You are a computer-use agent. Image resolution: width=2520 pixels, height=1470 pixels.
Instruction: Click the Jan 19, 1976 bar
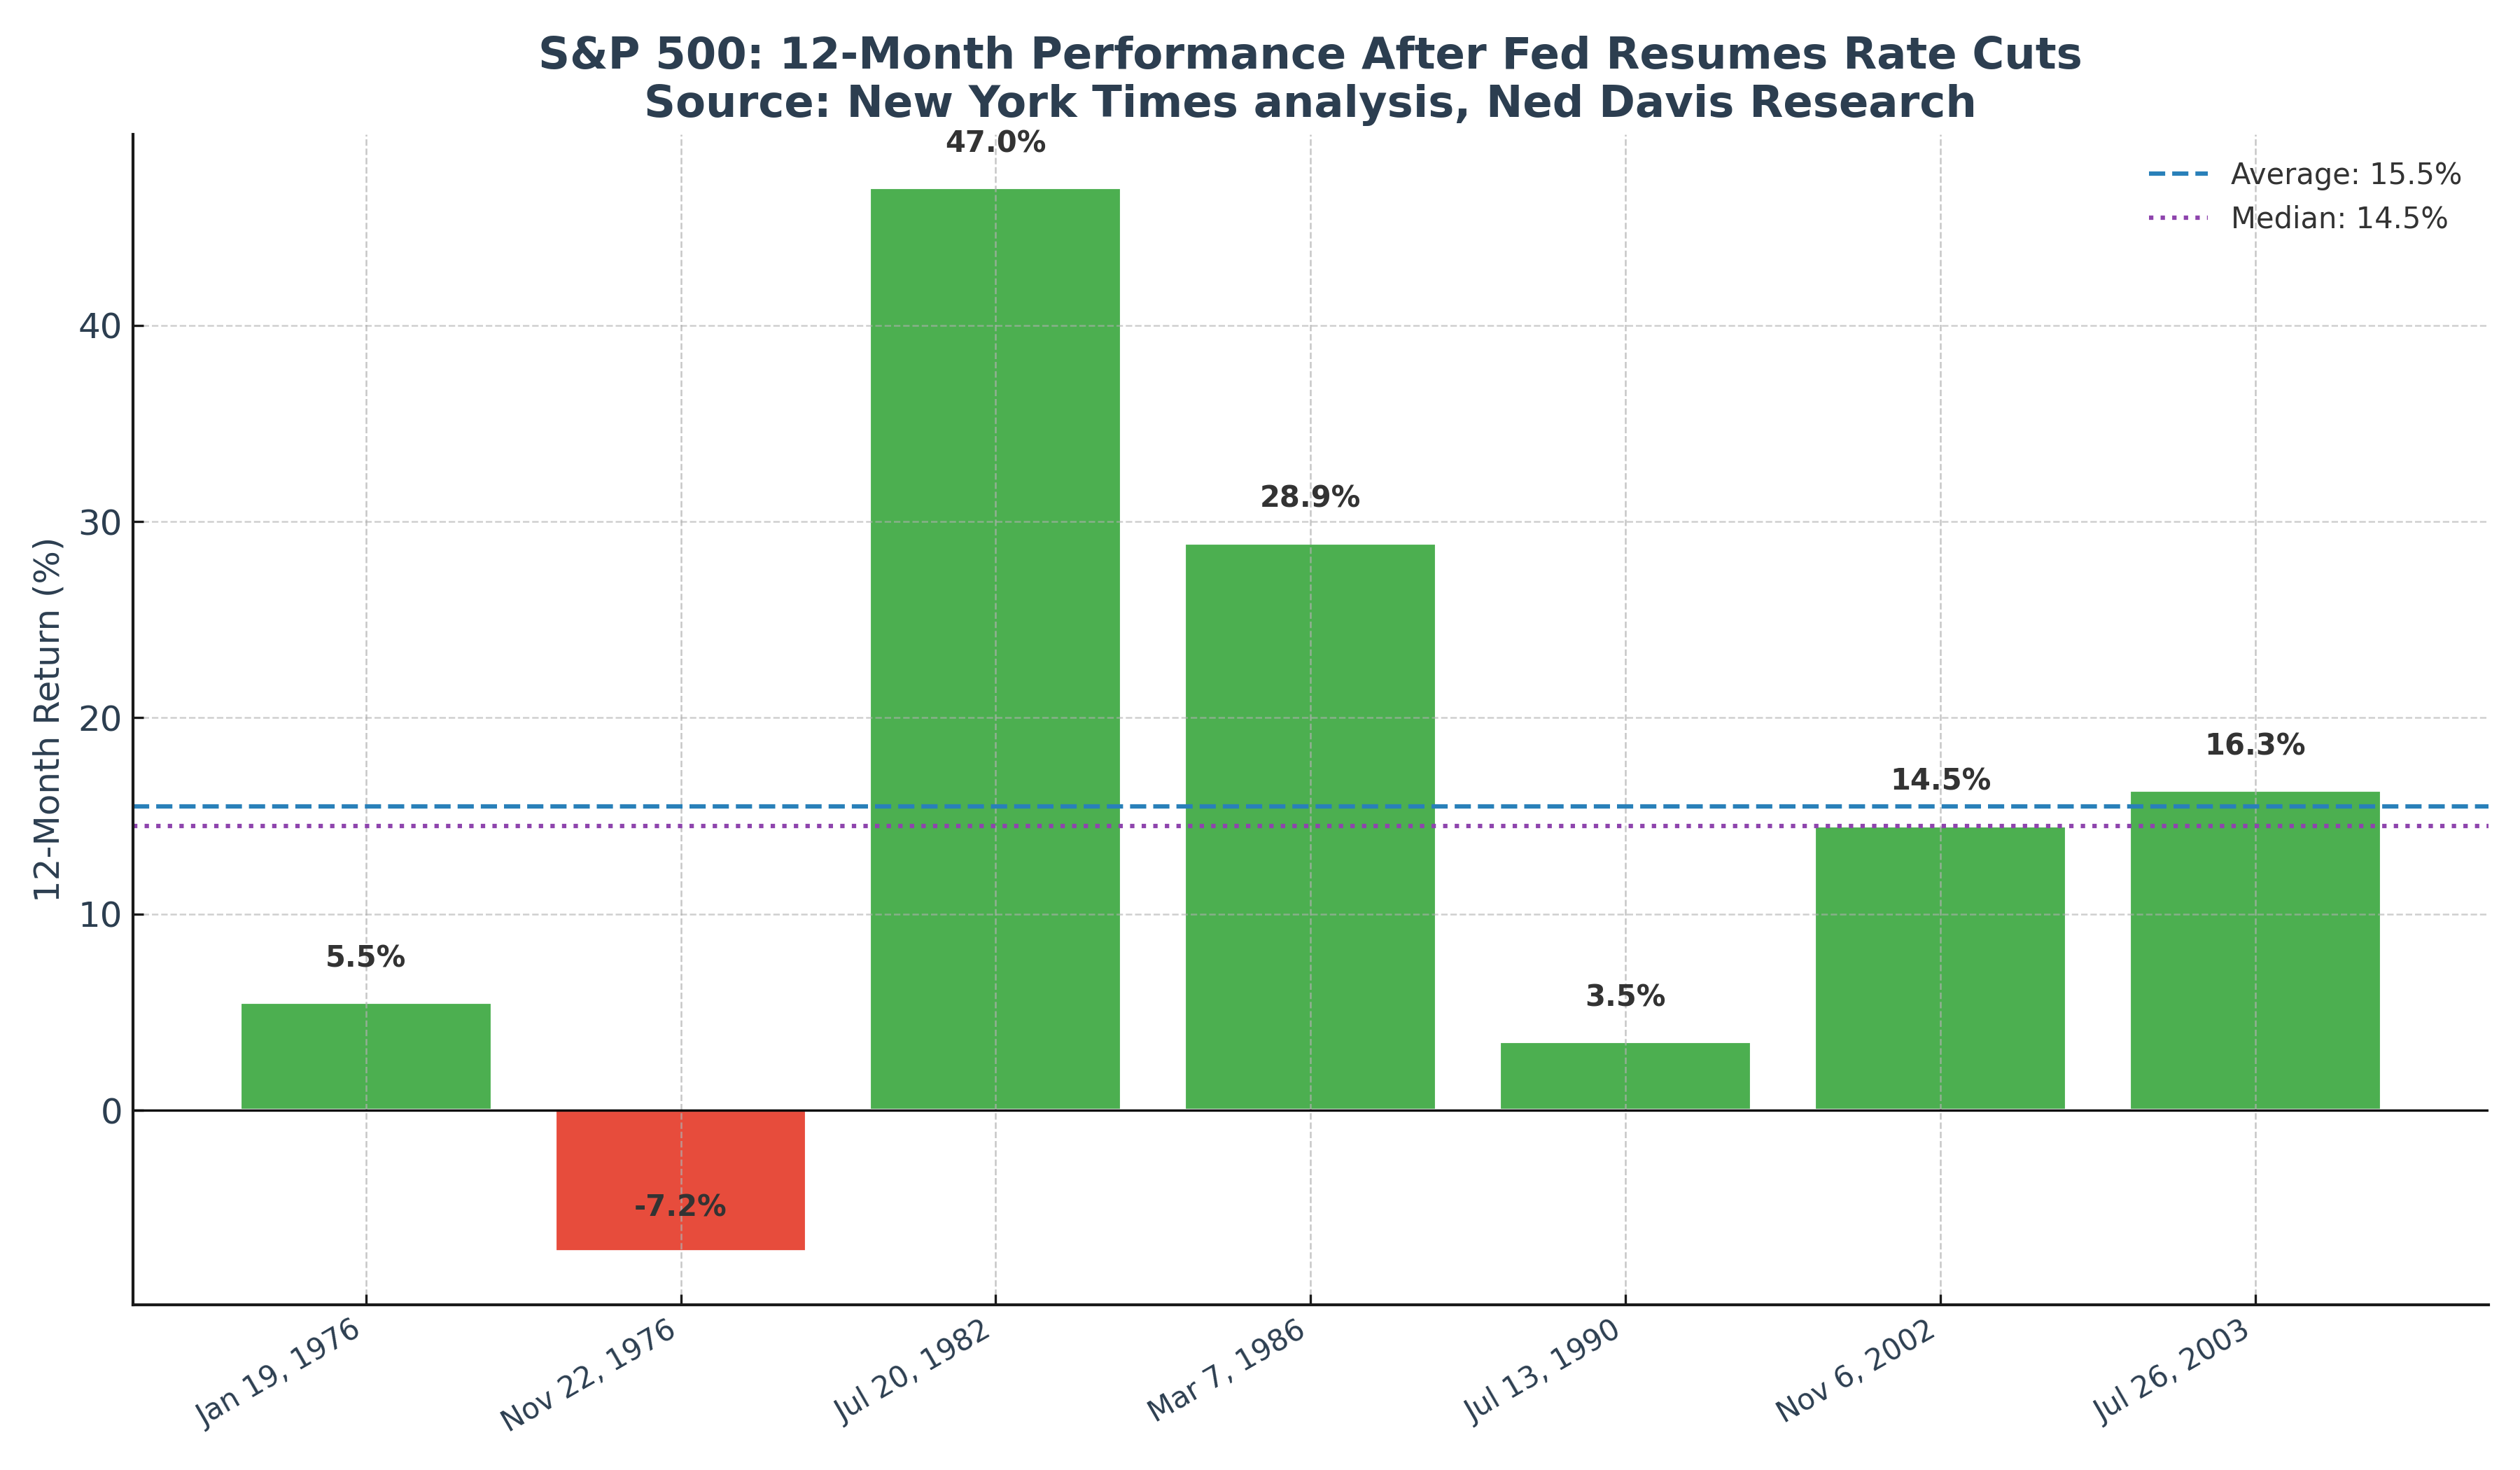366,1057
